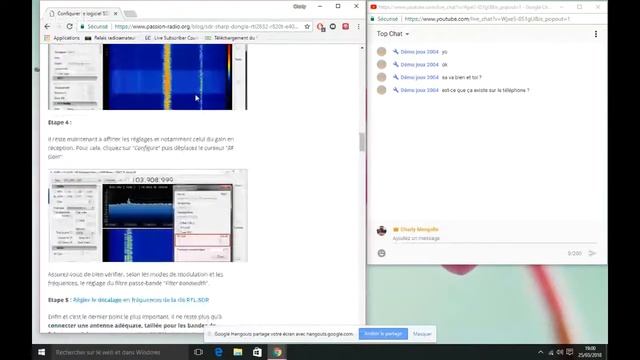This screenshot has width=640, height=360.
Task: Open Task View on the taskbar
Action: (198, 352)
